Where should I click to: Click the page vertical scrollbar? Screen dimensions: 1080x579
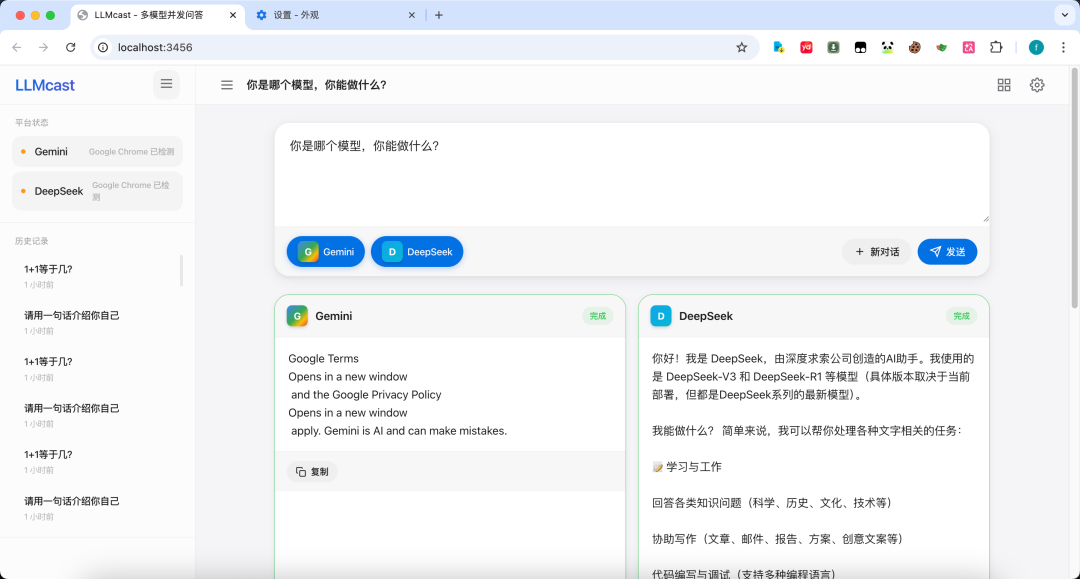1074,188
